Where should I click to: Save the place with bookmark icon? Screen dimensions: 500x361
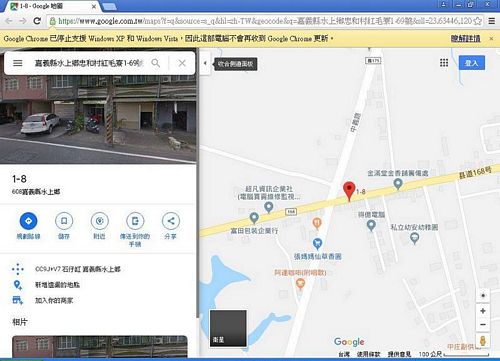[x=64, y=221]
